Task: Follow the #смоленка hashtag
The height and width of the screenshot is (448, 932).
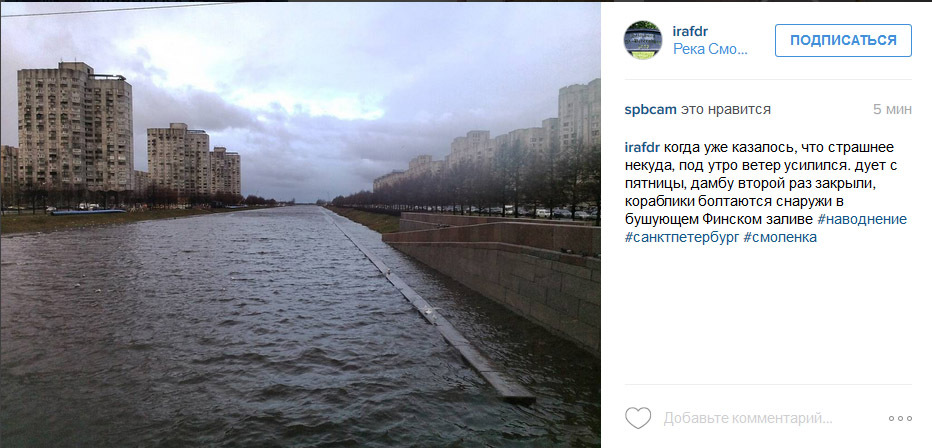Action: coord(780,237)
